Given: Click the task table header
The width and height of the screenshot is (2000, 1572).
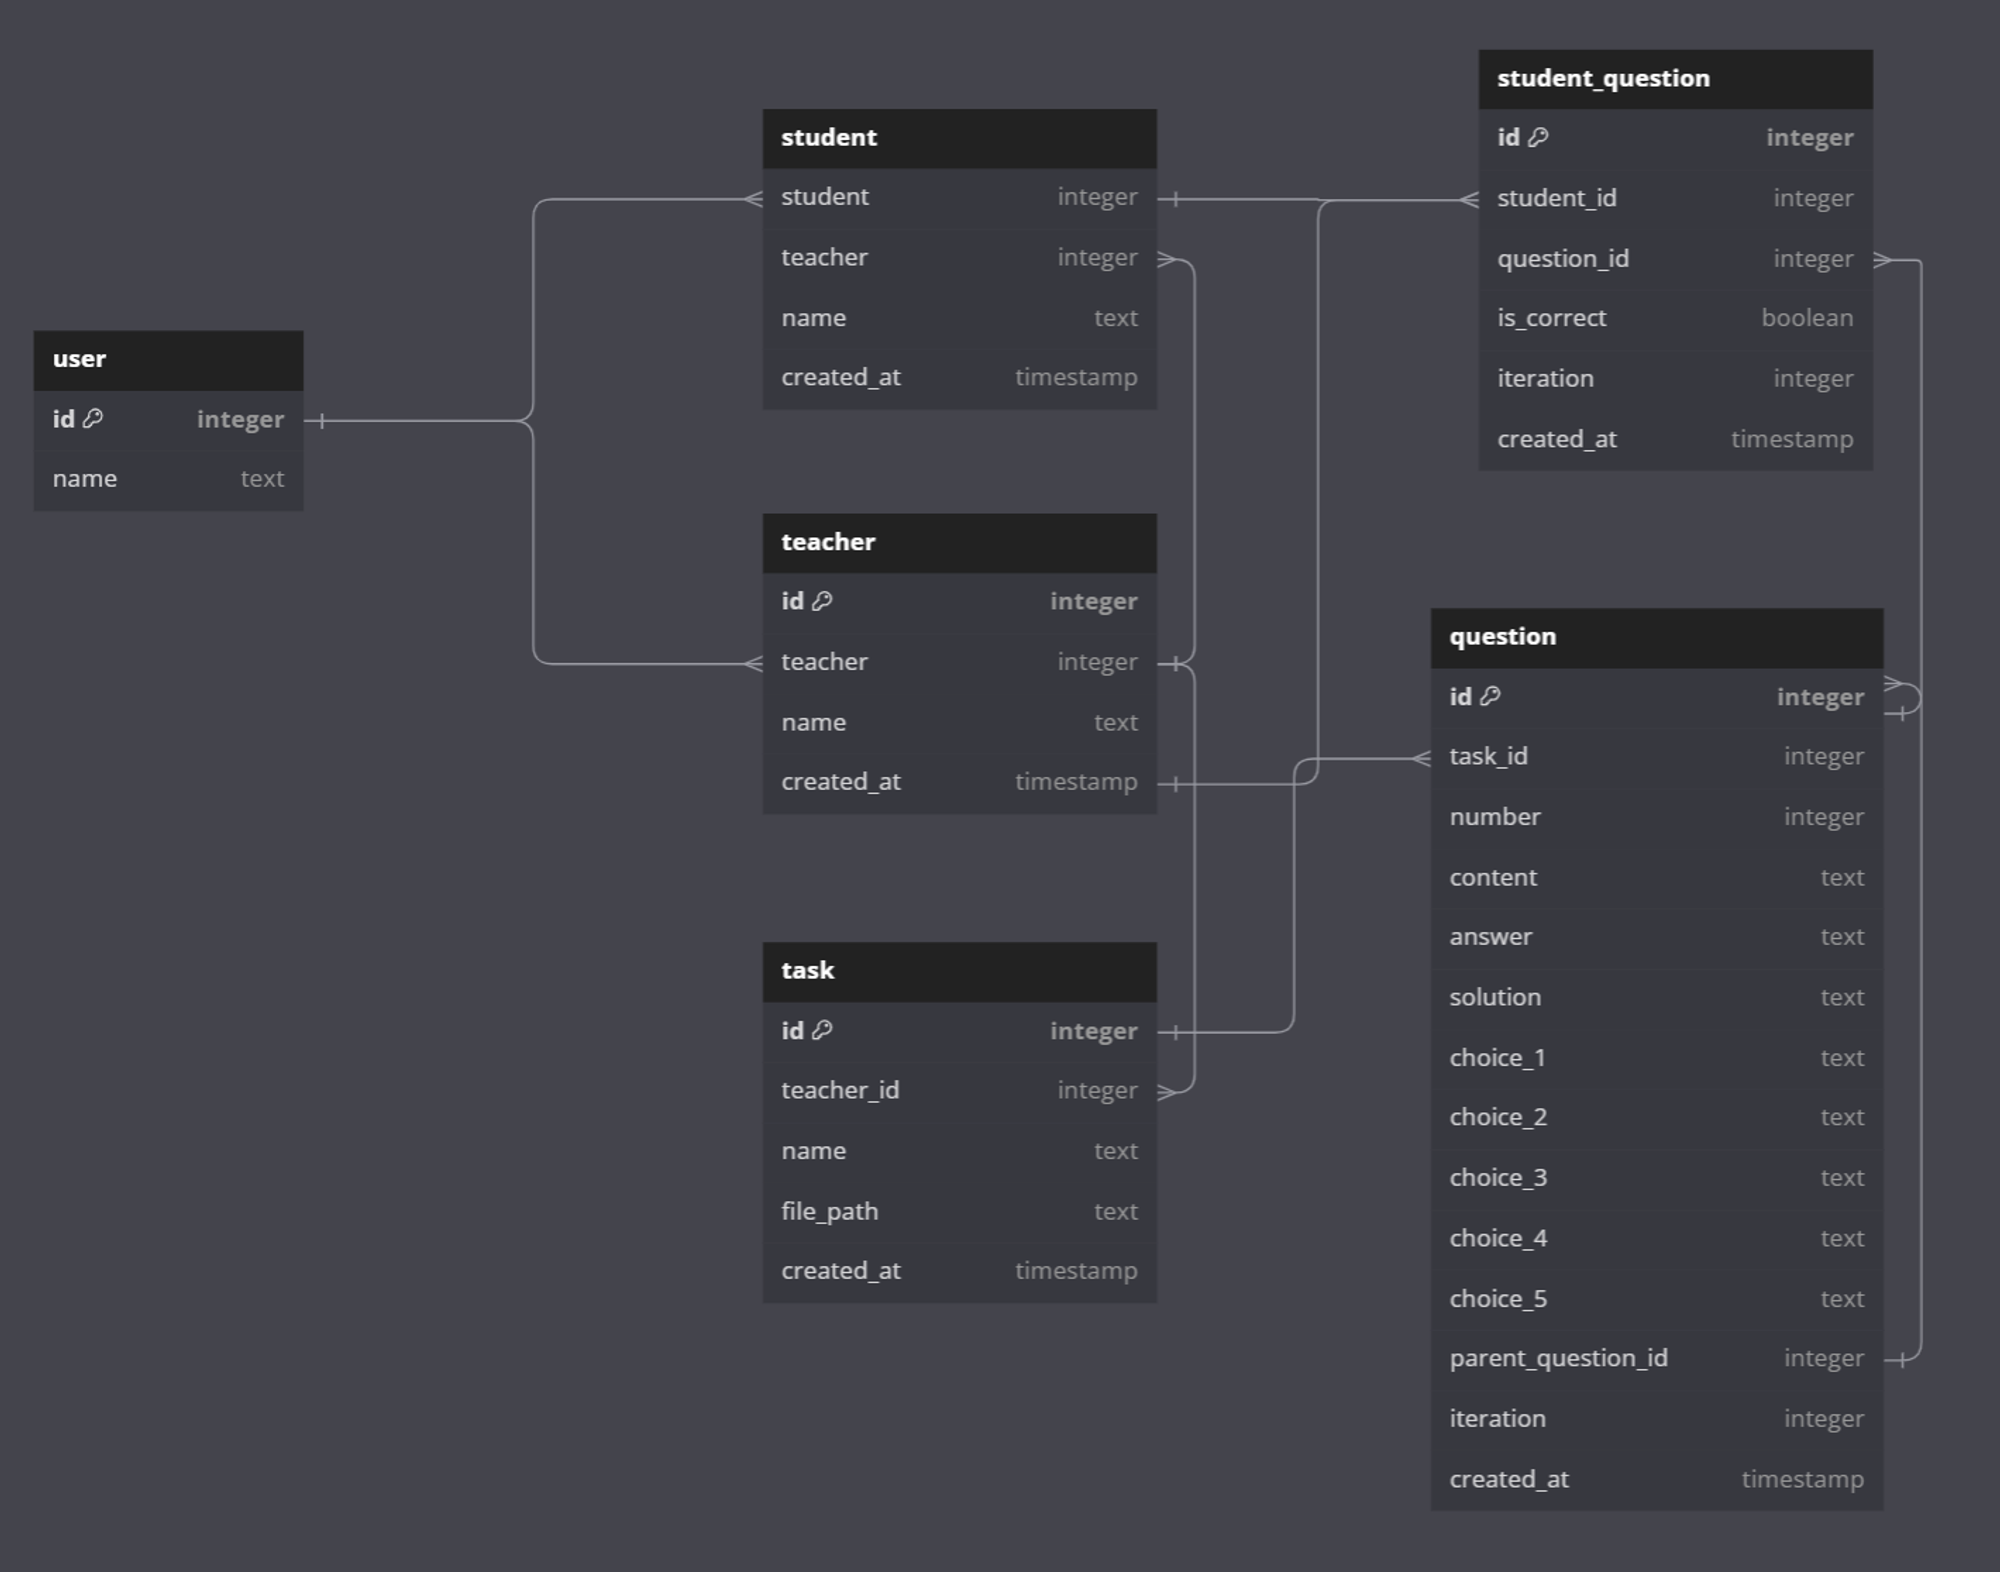Looking at the screenshot, I should tap(959, 971).
